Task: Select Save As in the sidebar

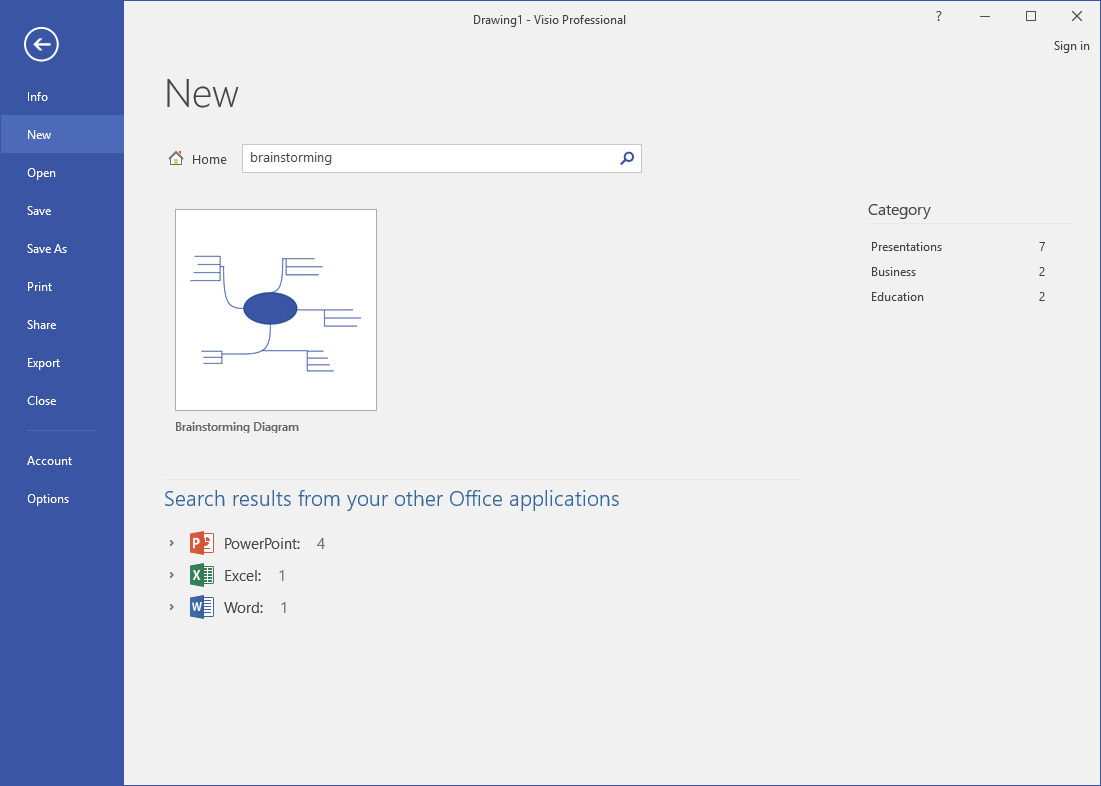Action: pos(47,249)
